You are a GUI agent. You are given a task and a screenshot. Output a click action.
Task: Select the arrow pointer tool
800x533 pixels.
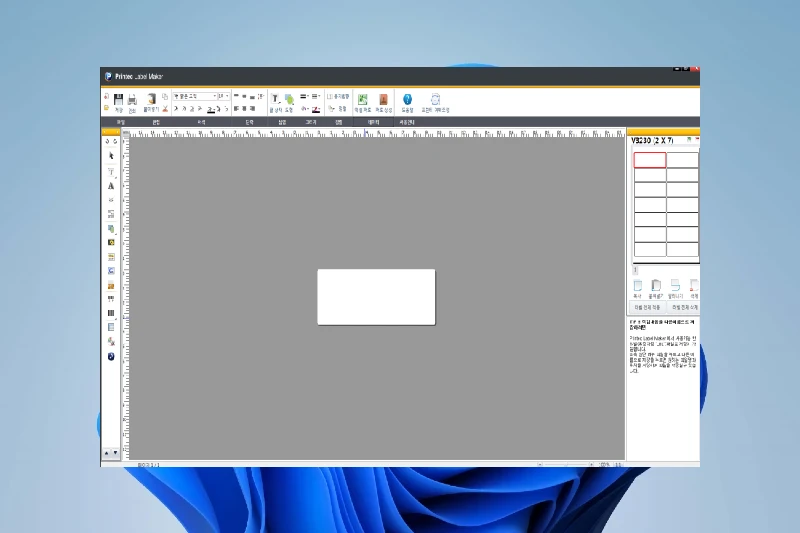point(111,156)
